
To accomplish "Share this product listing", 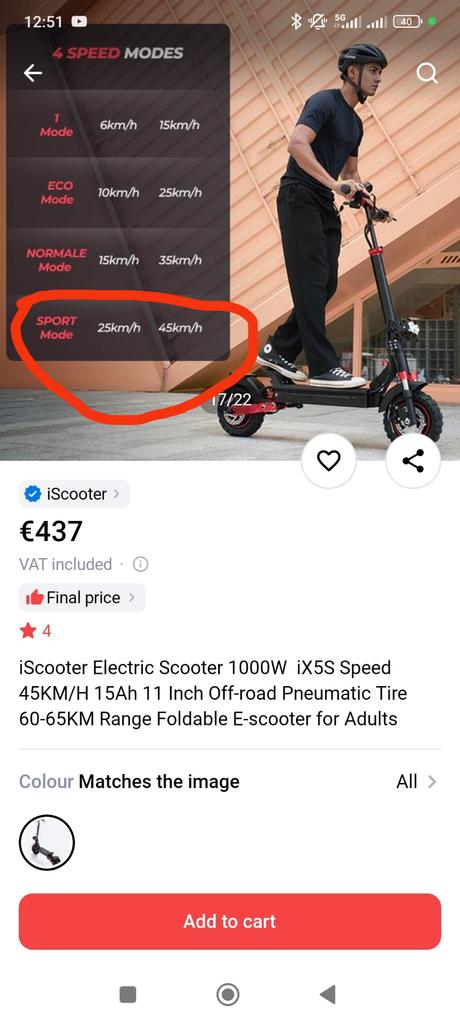I will [413, 461].
